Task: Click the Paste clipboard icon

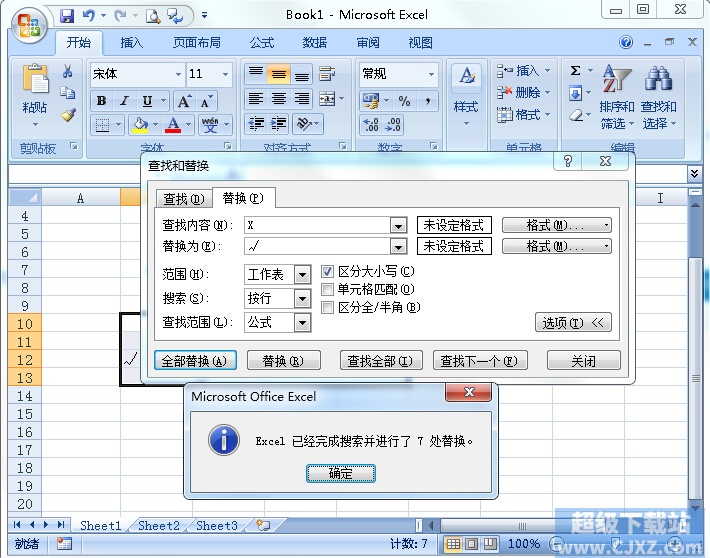Action: (35, 80)
